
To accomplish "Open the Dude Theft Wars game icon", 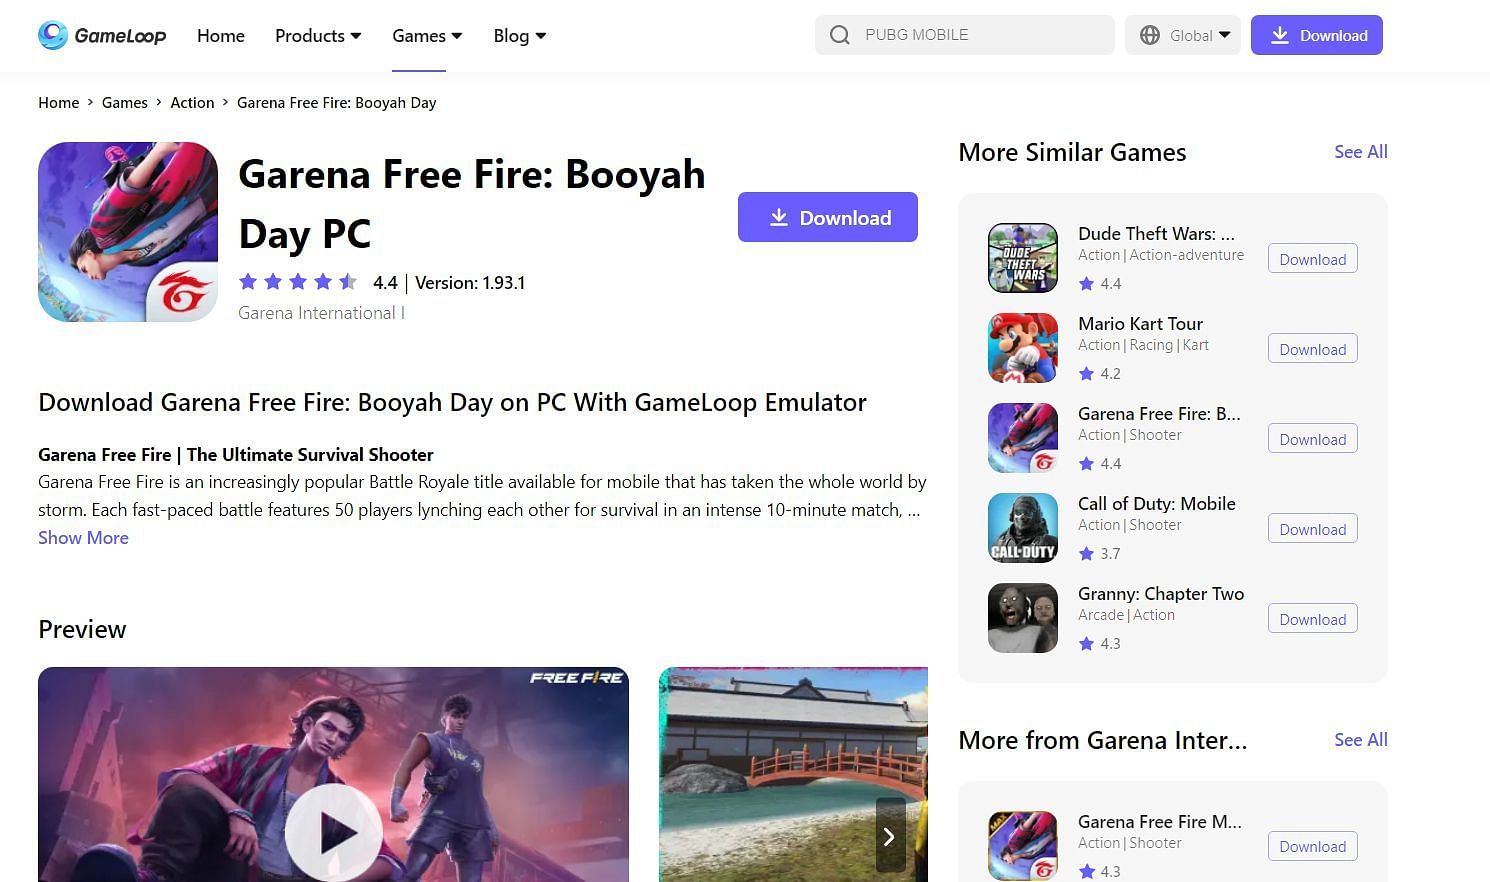I will click(1023, 258).
